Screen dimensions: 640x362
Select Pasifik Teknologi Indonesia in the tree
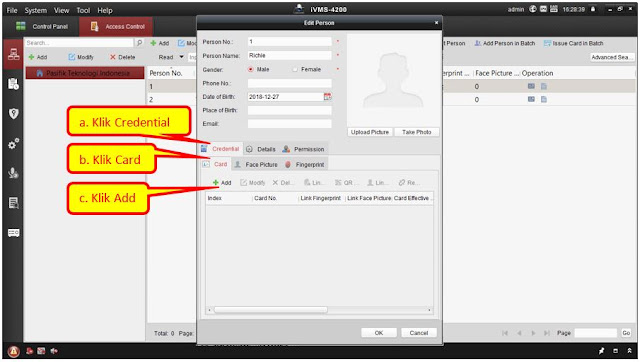pos(84,73)
